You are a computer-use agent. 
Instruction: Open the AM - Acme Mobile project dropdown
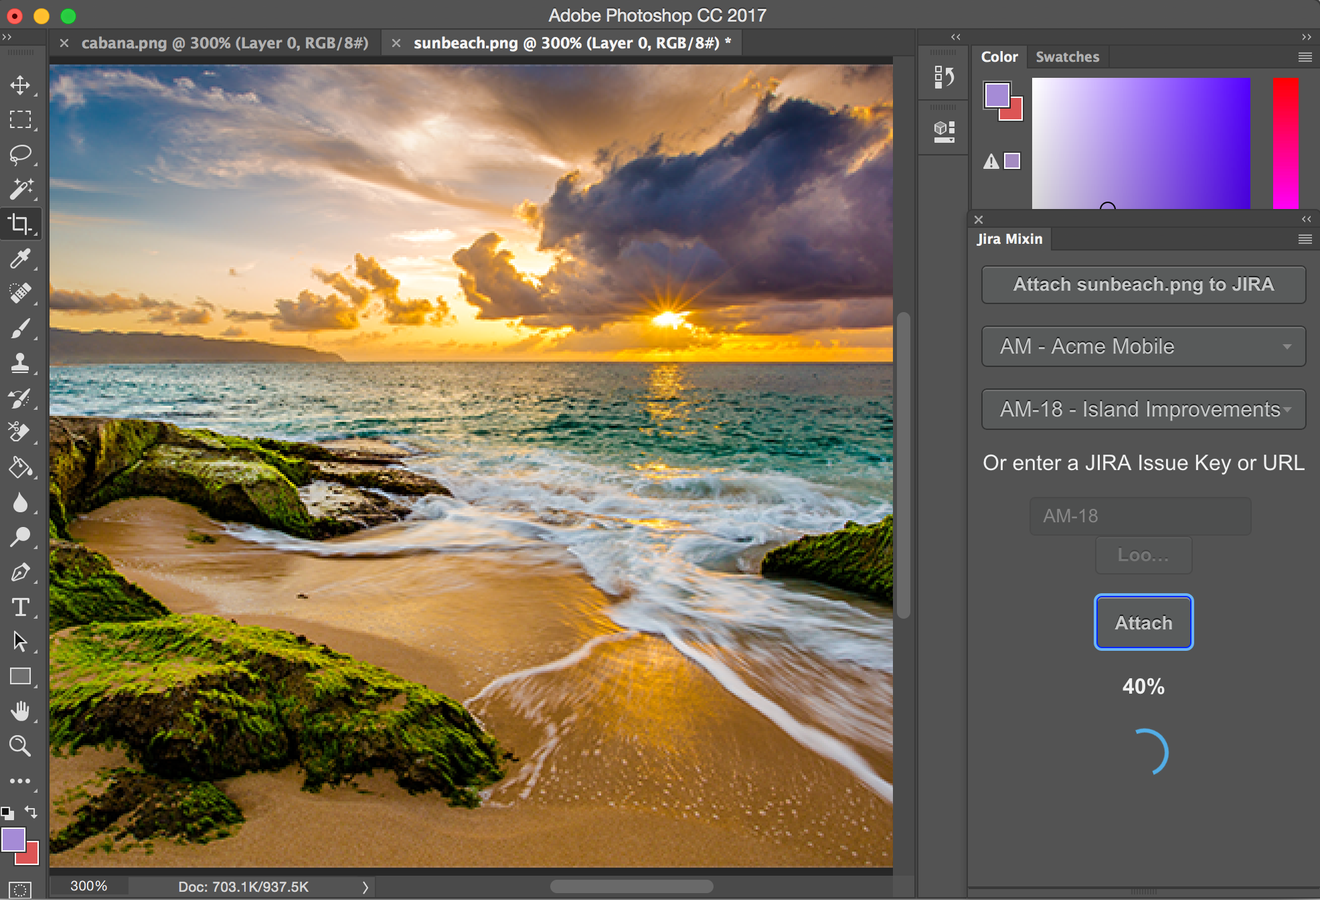(x=1144, y=347)
